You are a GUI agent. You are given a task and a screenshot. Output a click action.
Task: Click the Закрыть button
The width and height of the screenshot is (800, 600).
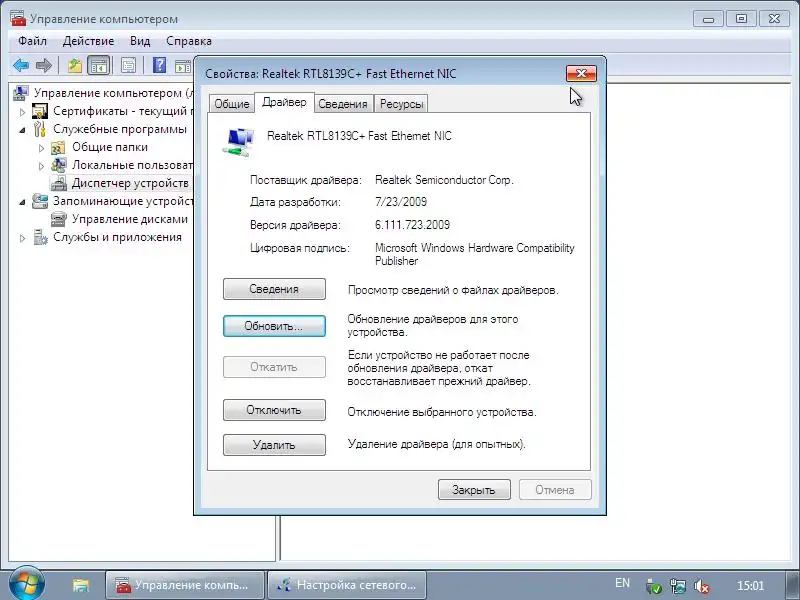pyautogui.click(x=474, y=490)
